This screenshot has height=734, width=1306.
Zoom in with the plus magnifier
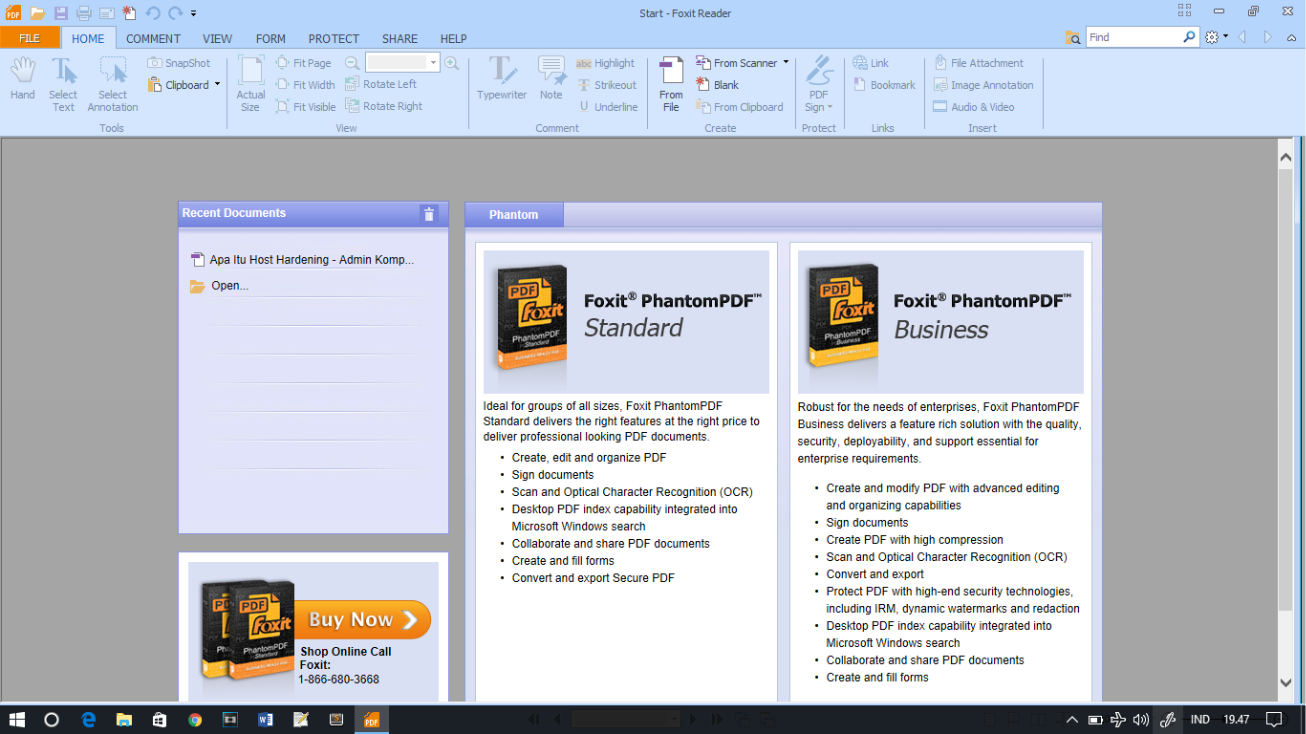(452, 63)
